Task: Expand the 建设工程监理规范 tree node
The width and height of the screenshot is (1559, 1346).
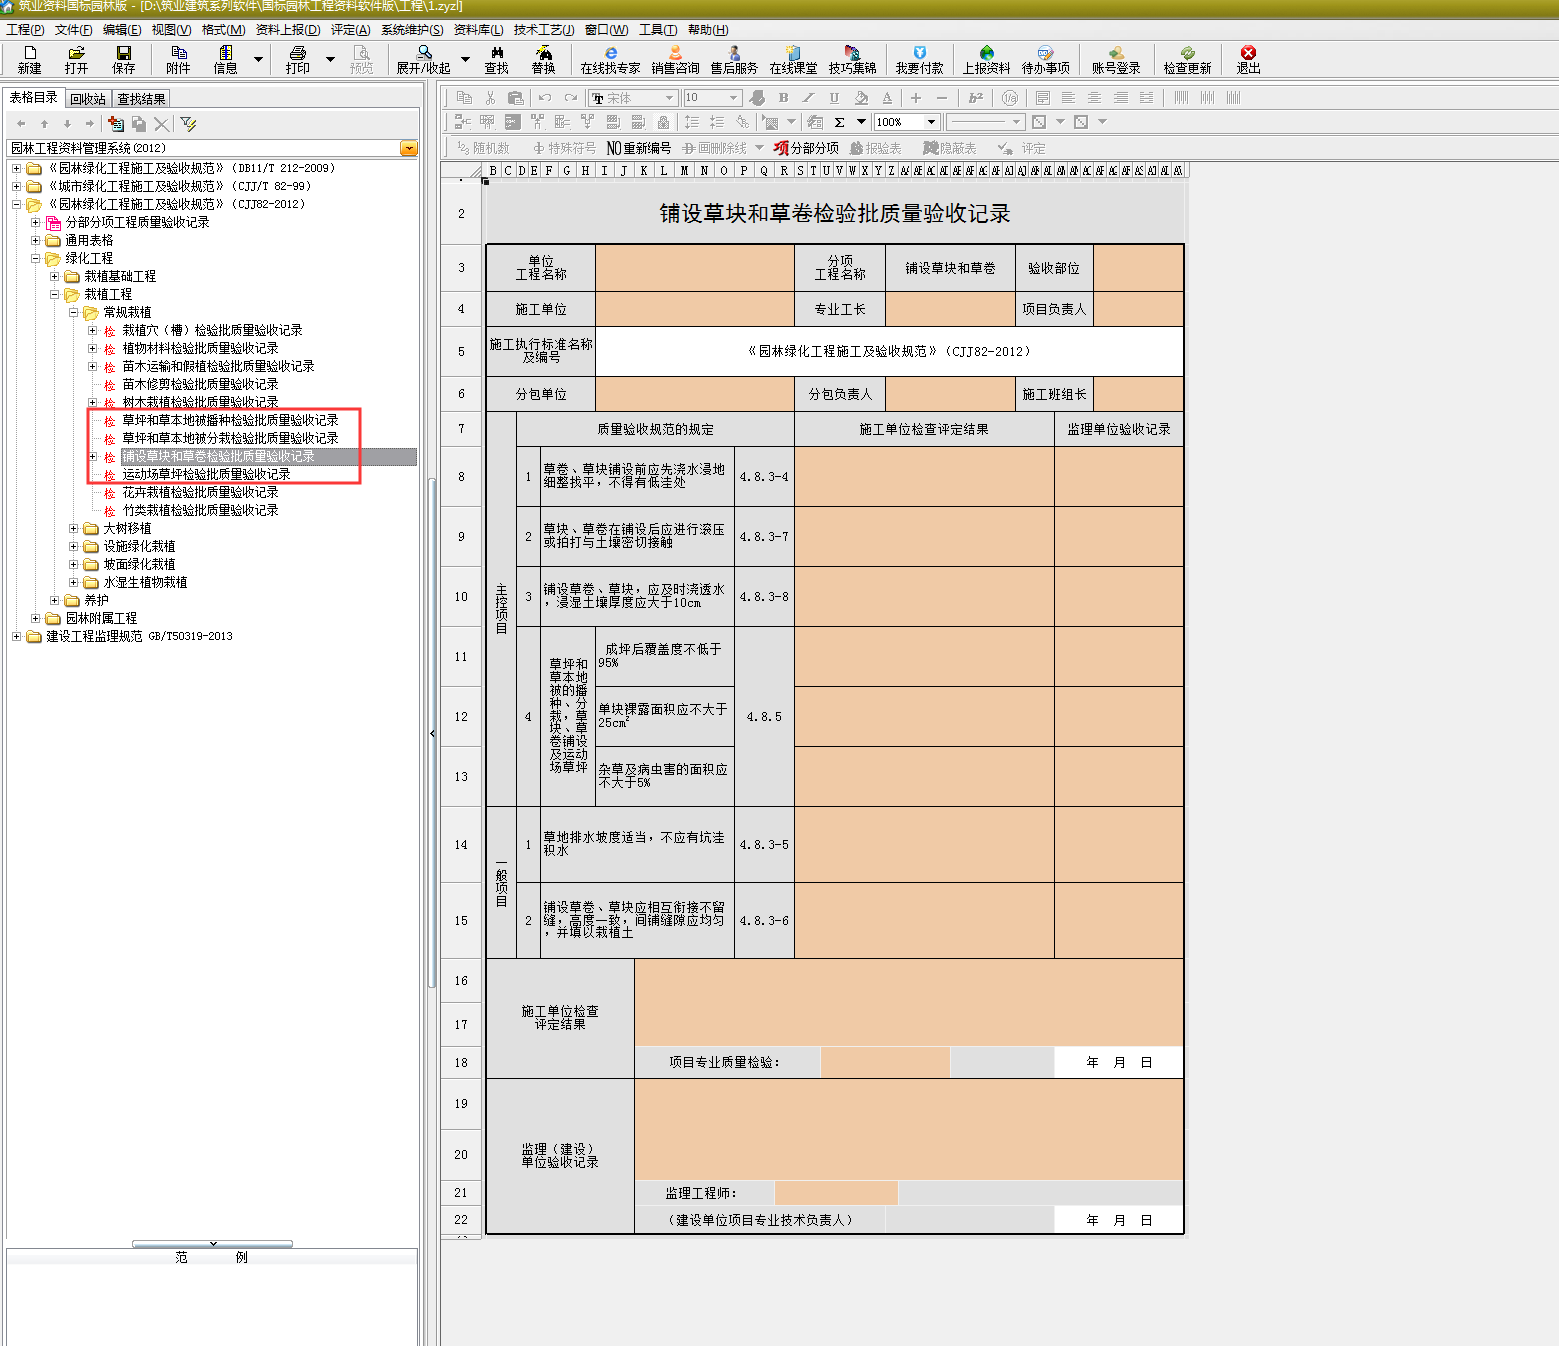Action: tap(16, 636)
